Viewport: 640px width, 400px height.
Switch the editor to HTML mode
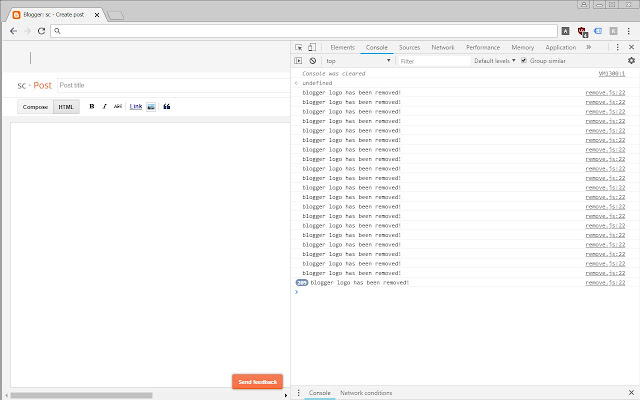[66, 107]
